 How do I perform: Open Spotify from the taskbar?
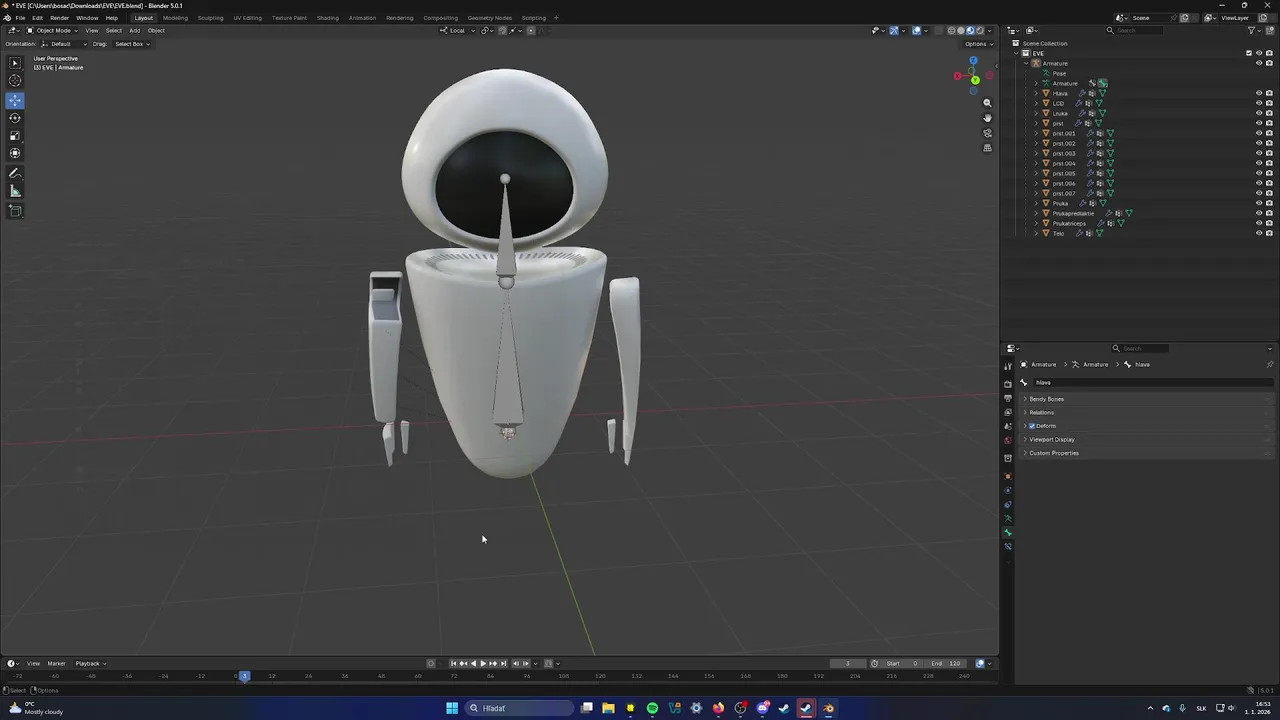652,708
